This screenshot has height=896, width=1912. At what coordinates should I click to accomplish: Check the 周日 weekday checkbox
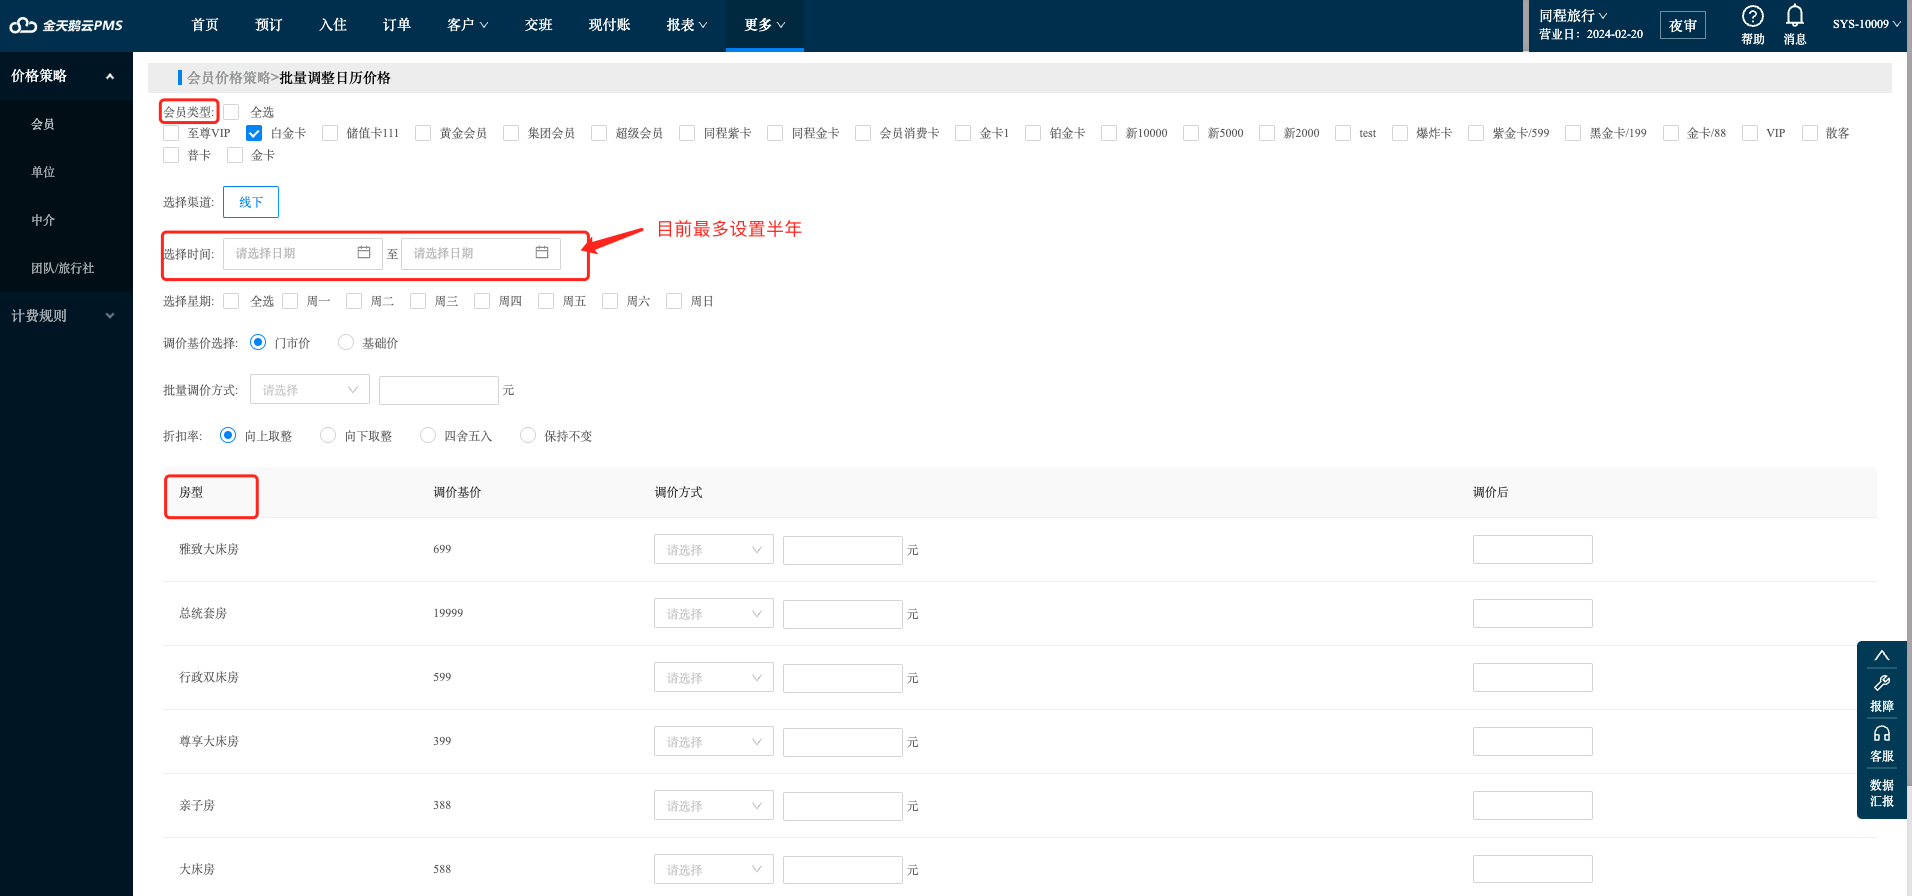point(674,301)
